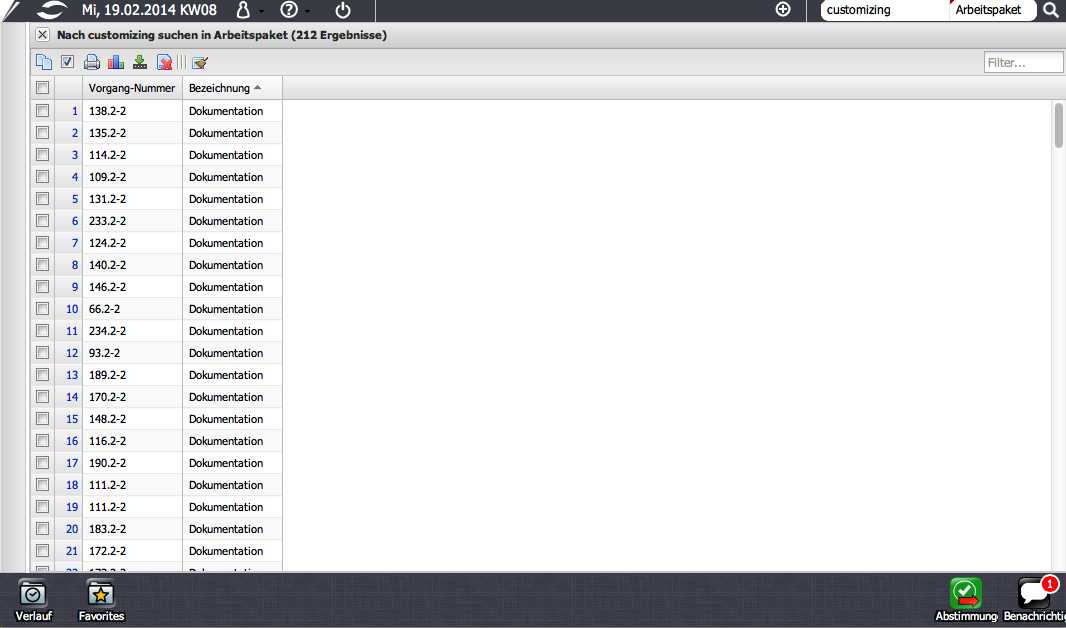1066x628 pixels.
Task: Tick the checkbox for row 138.2-2
Action: (42, 111)
